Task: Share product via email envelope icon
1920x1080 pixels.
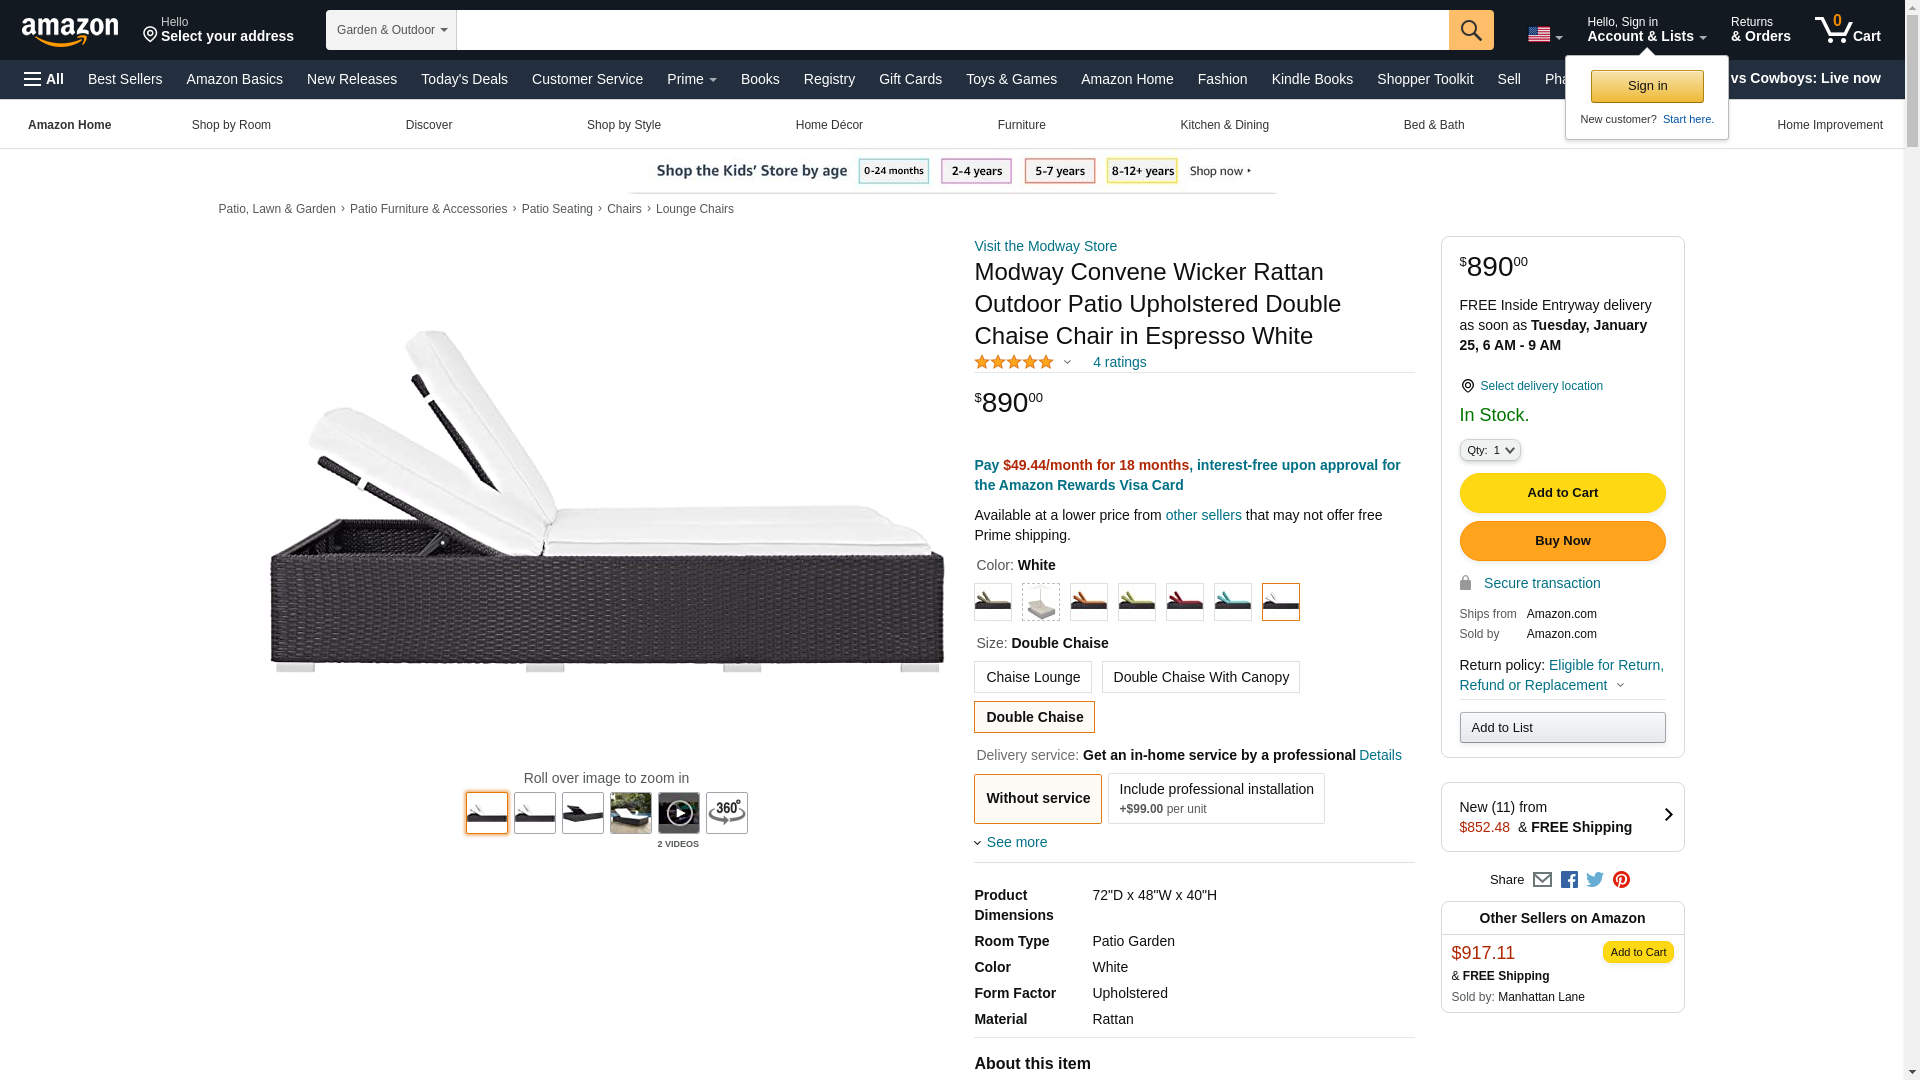Action: [x=1542, y=880]
